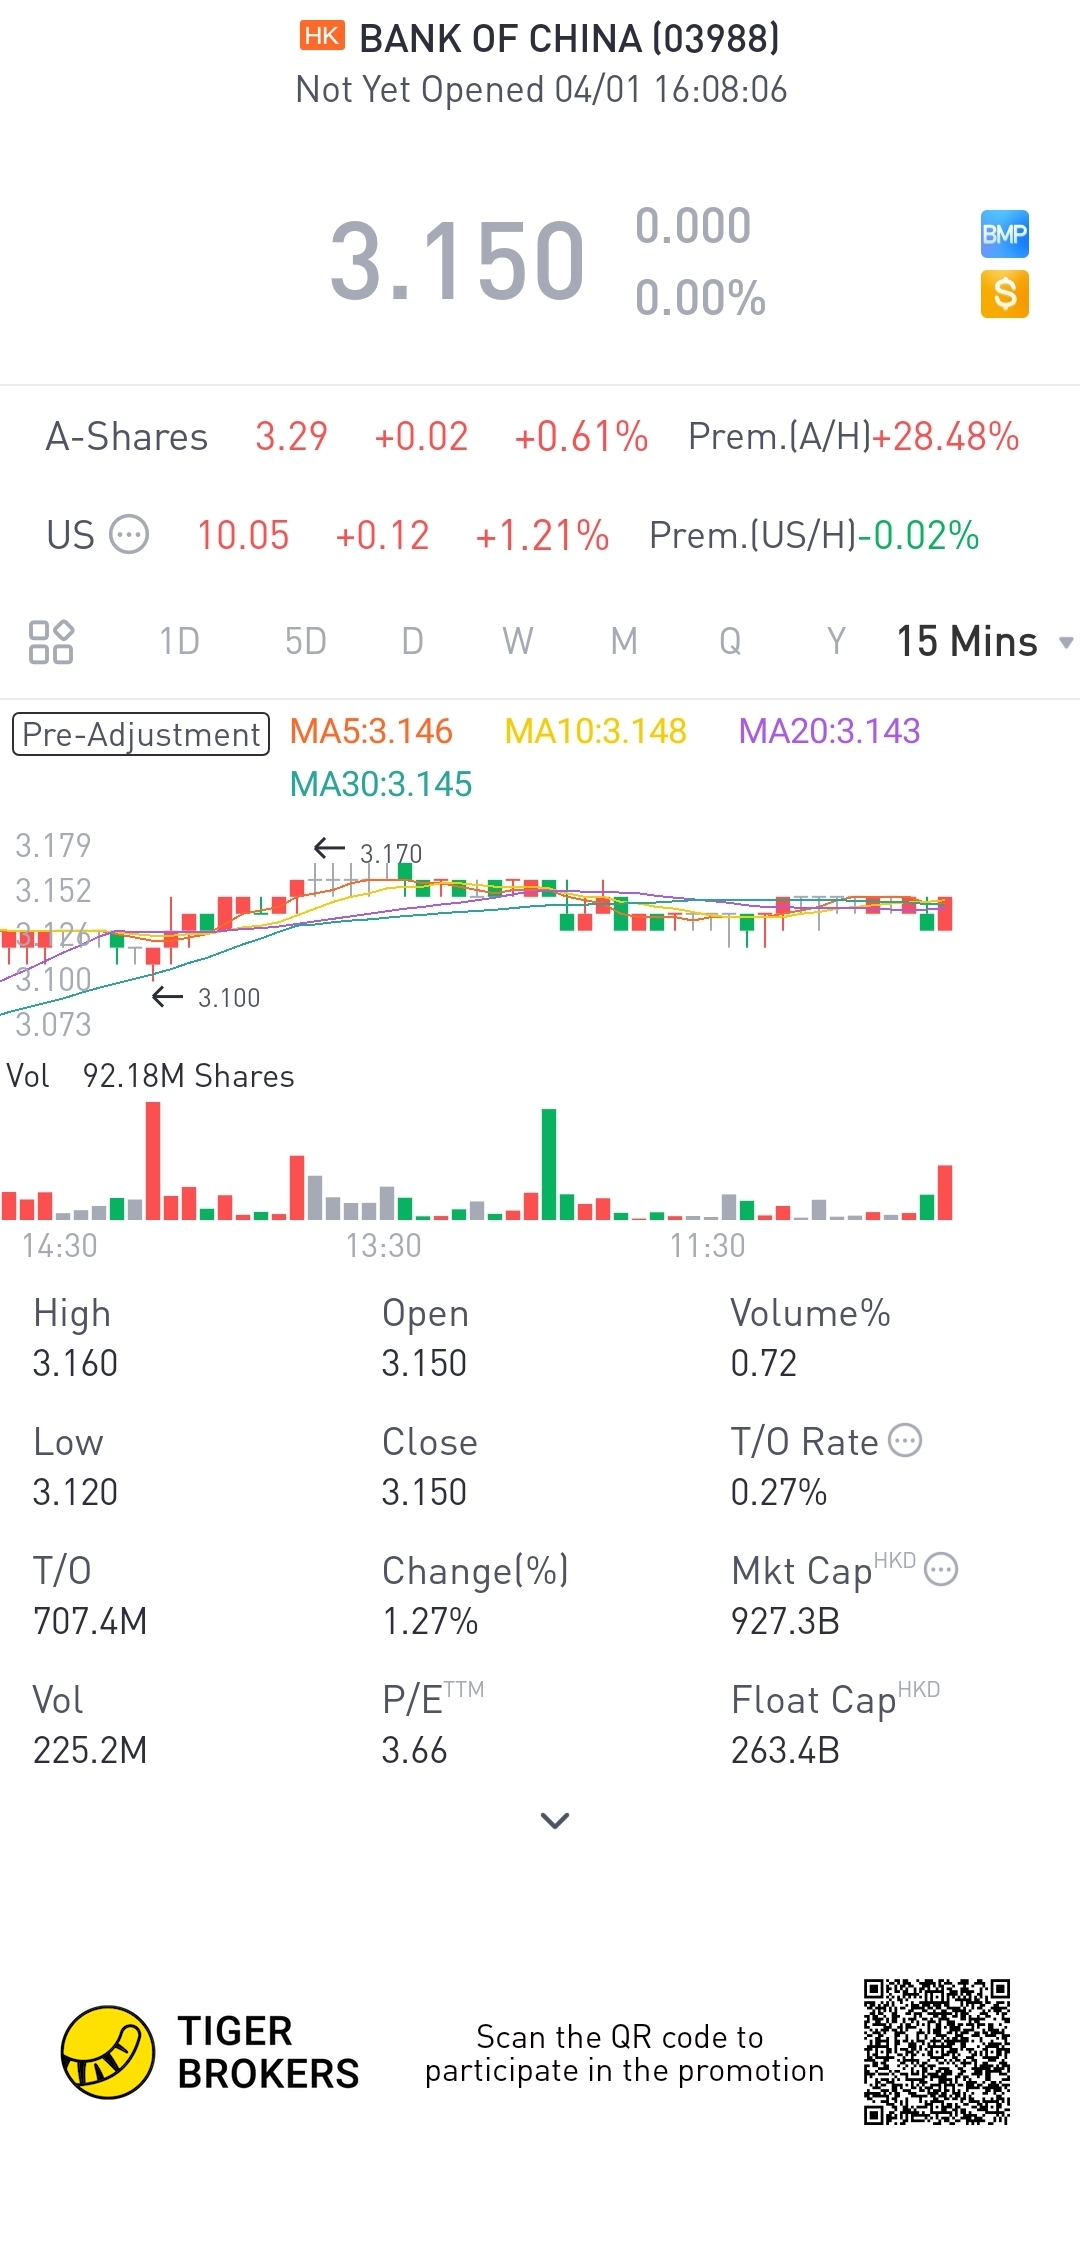Screen dimensions: 1080x2243
Task: Tap the MA10:3.148 indicator label
Action: [596, 731]
